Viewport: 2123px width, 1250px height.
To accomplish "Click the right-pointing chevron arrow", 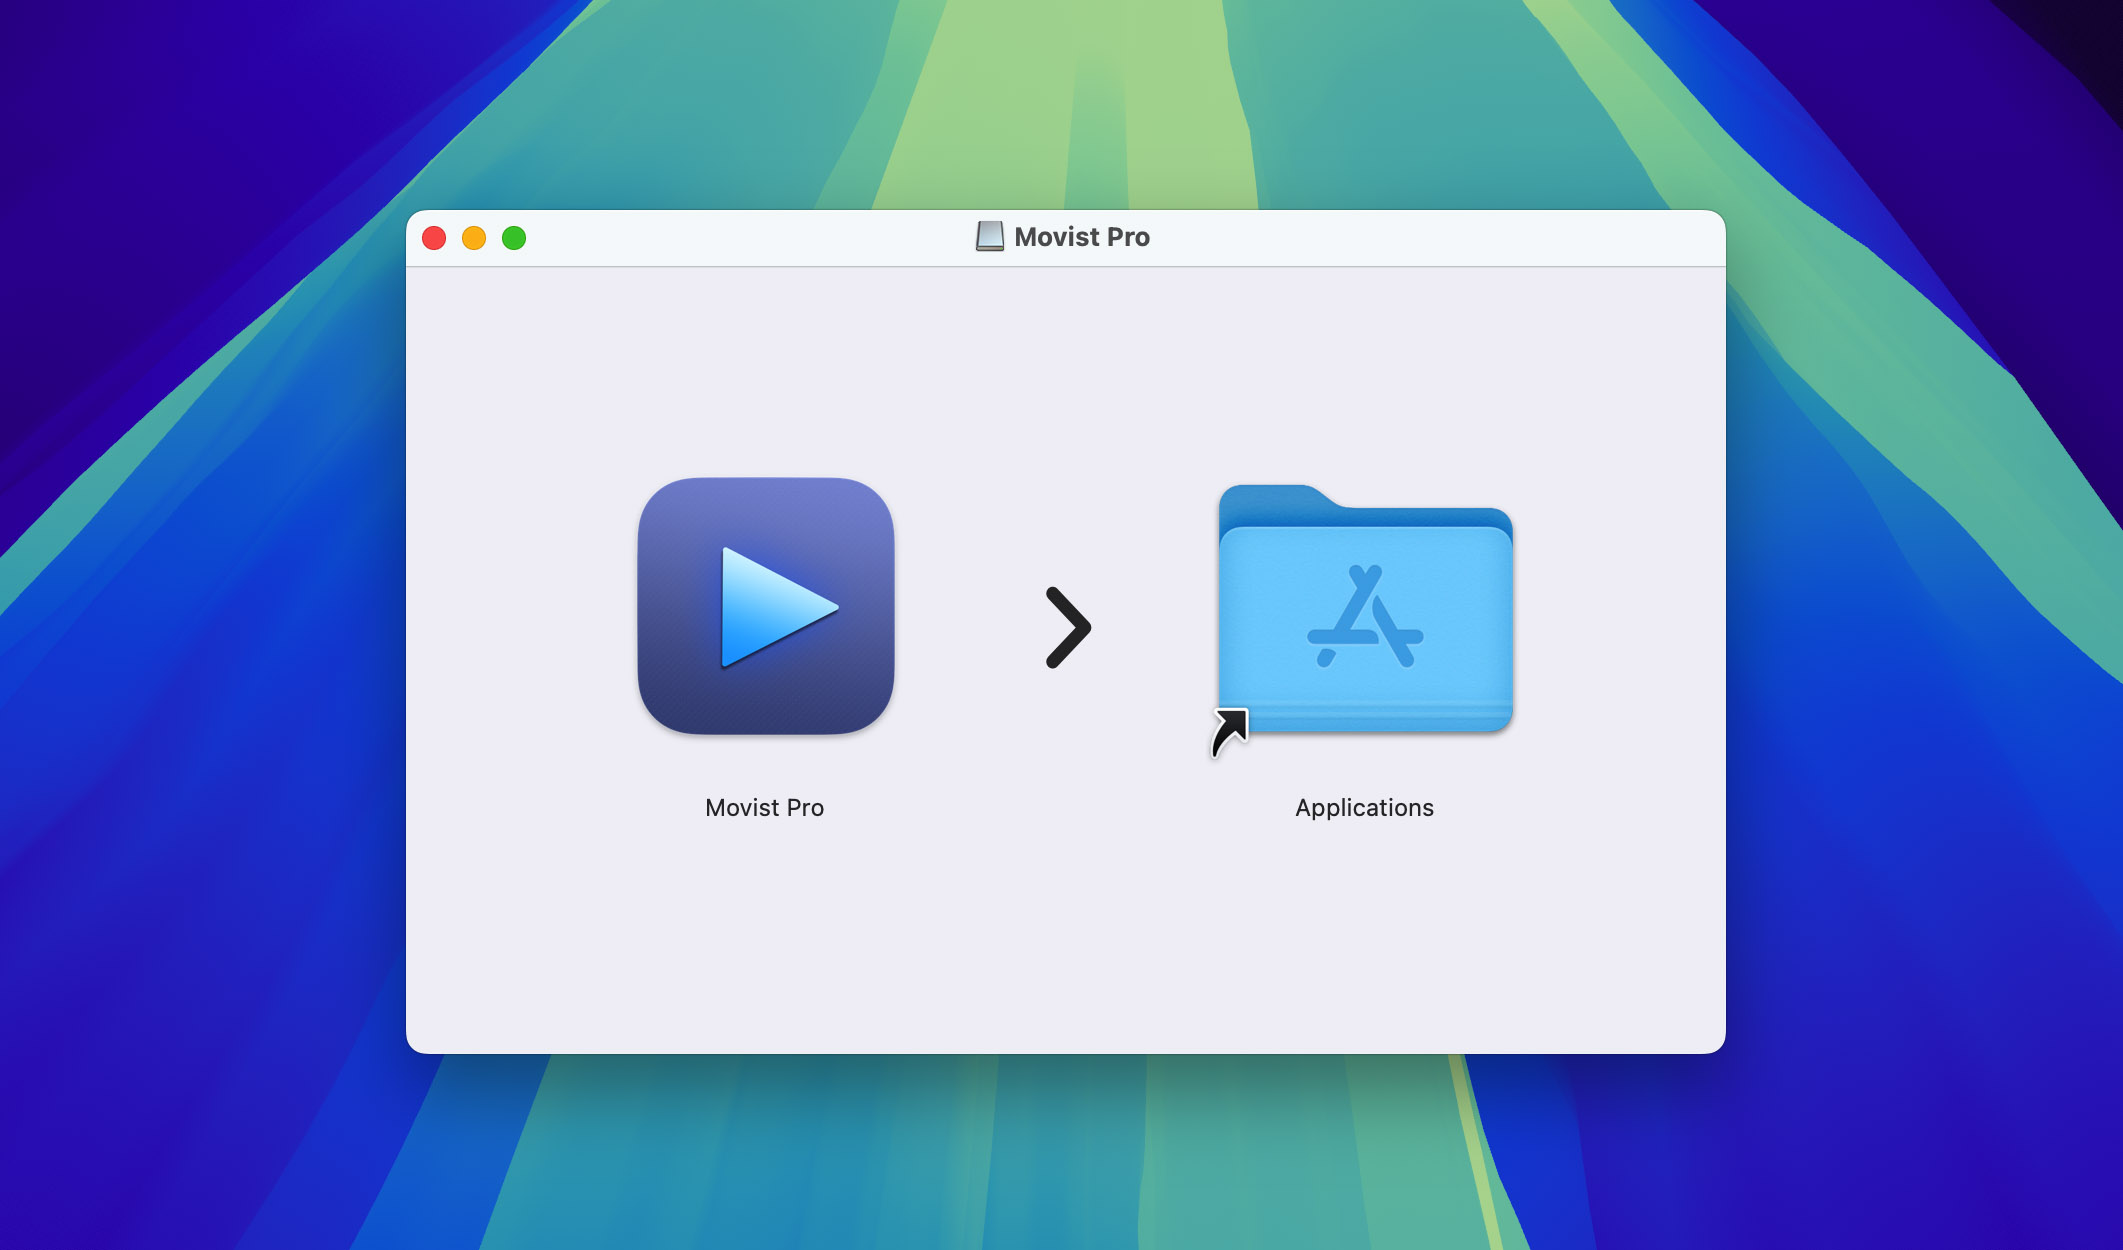I will coord(1067,627).
